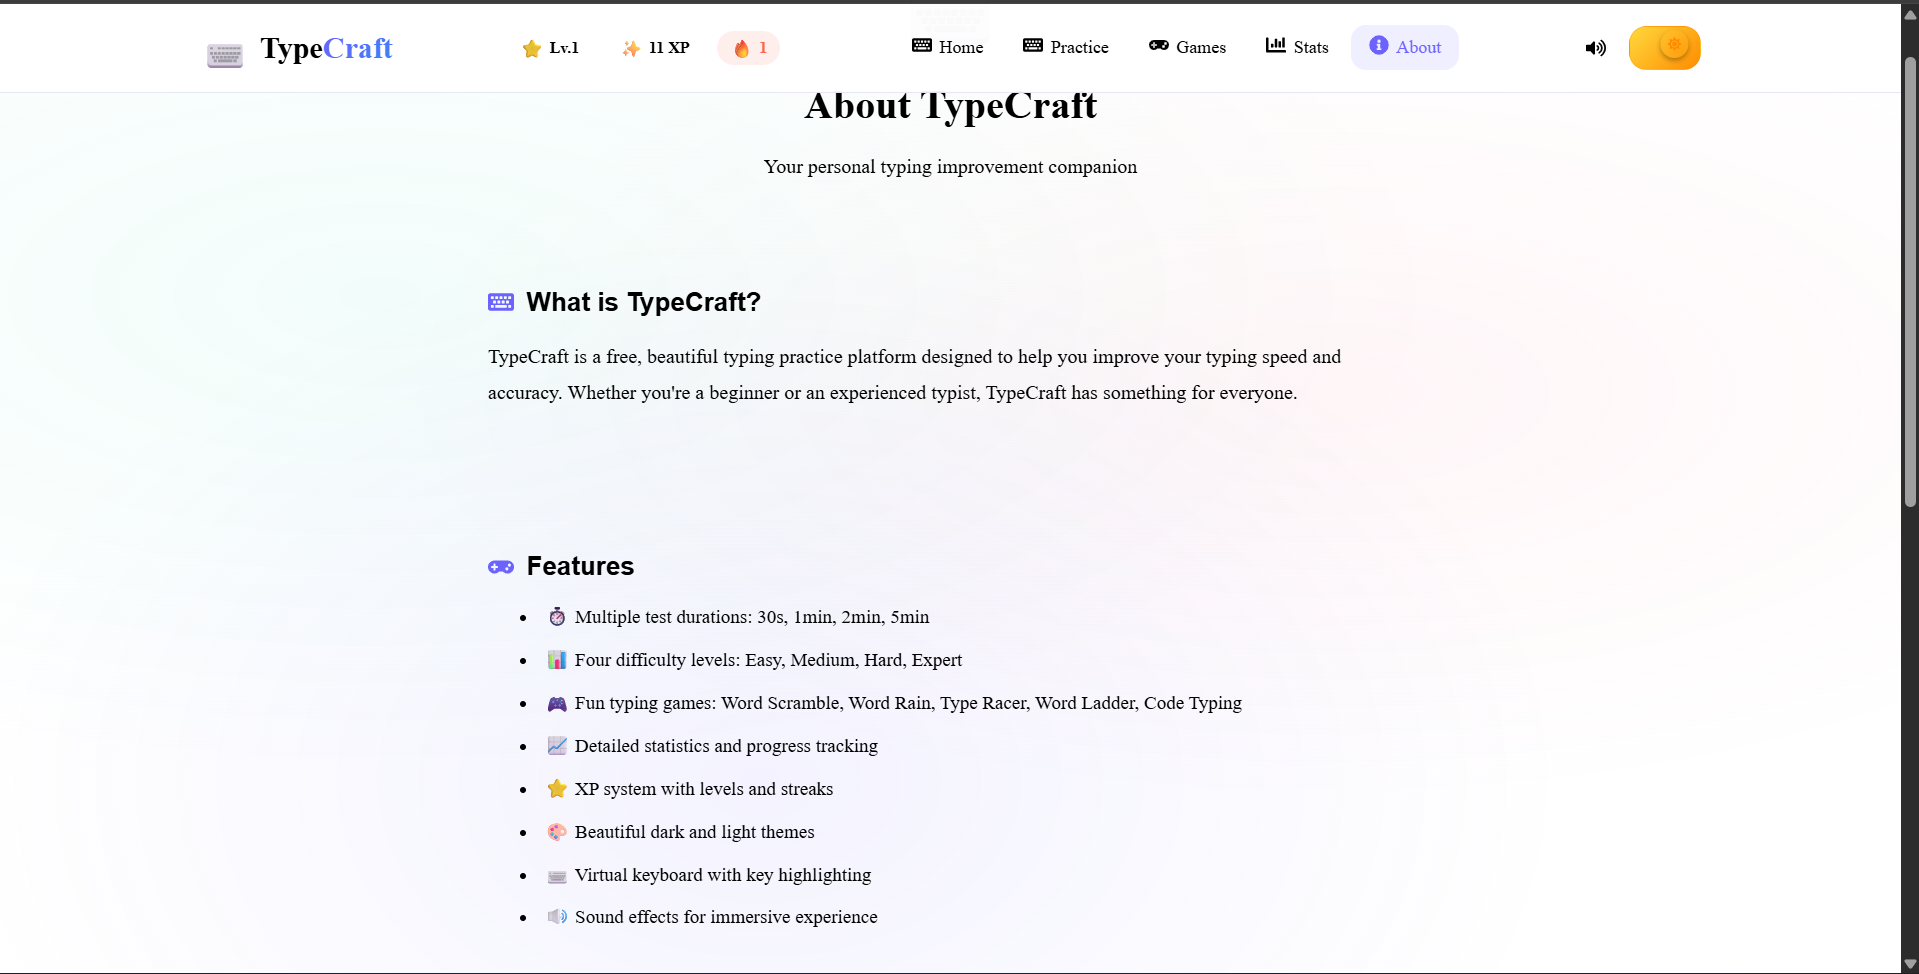Click the keyboard icon beside What is TypeCraft

coord(500,302)
